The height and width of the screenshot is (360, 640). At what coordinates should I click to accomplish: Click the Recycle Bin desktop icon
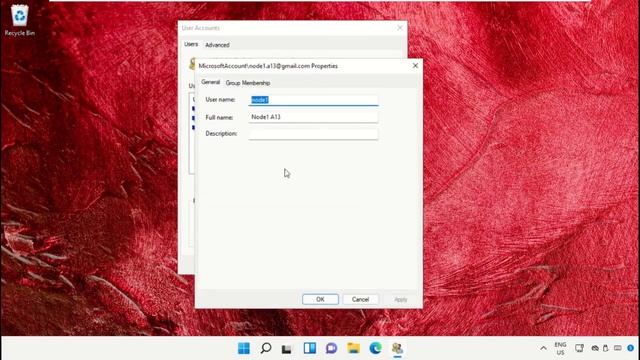[20, 20]
